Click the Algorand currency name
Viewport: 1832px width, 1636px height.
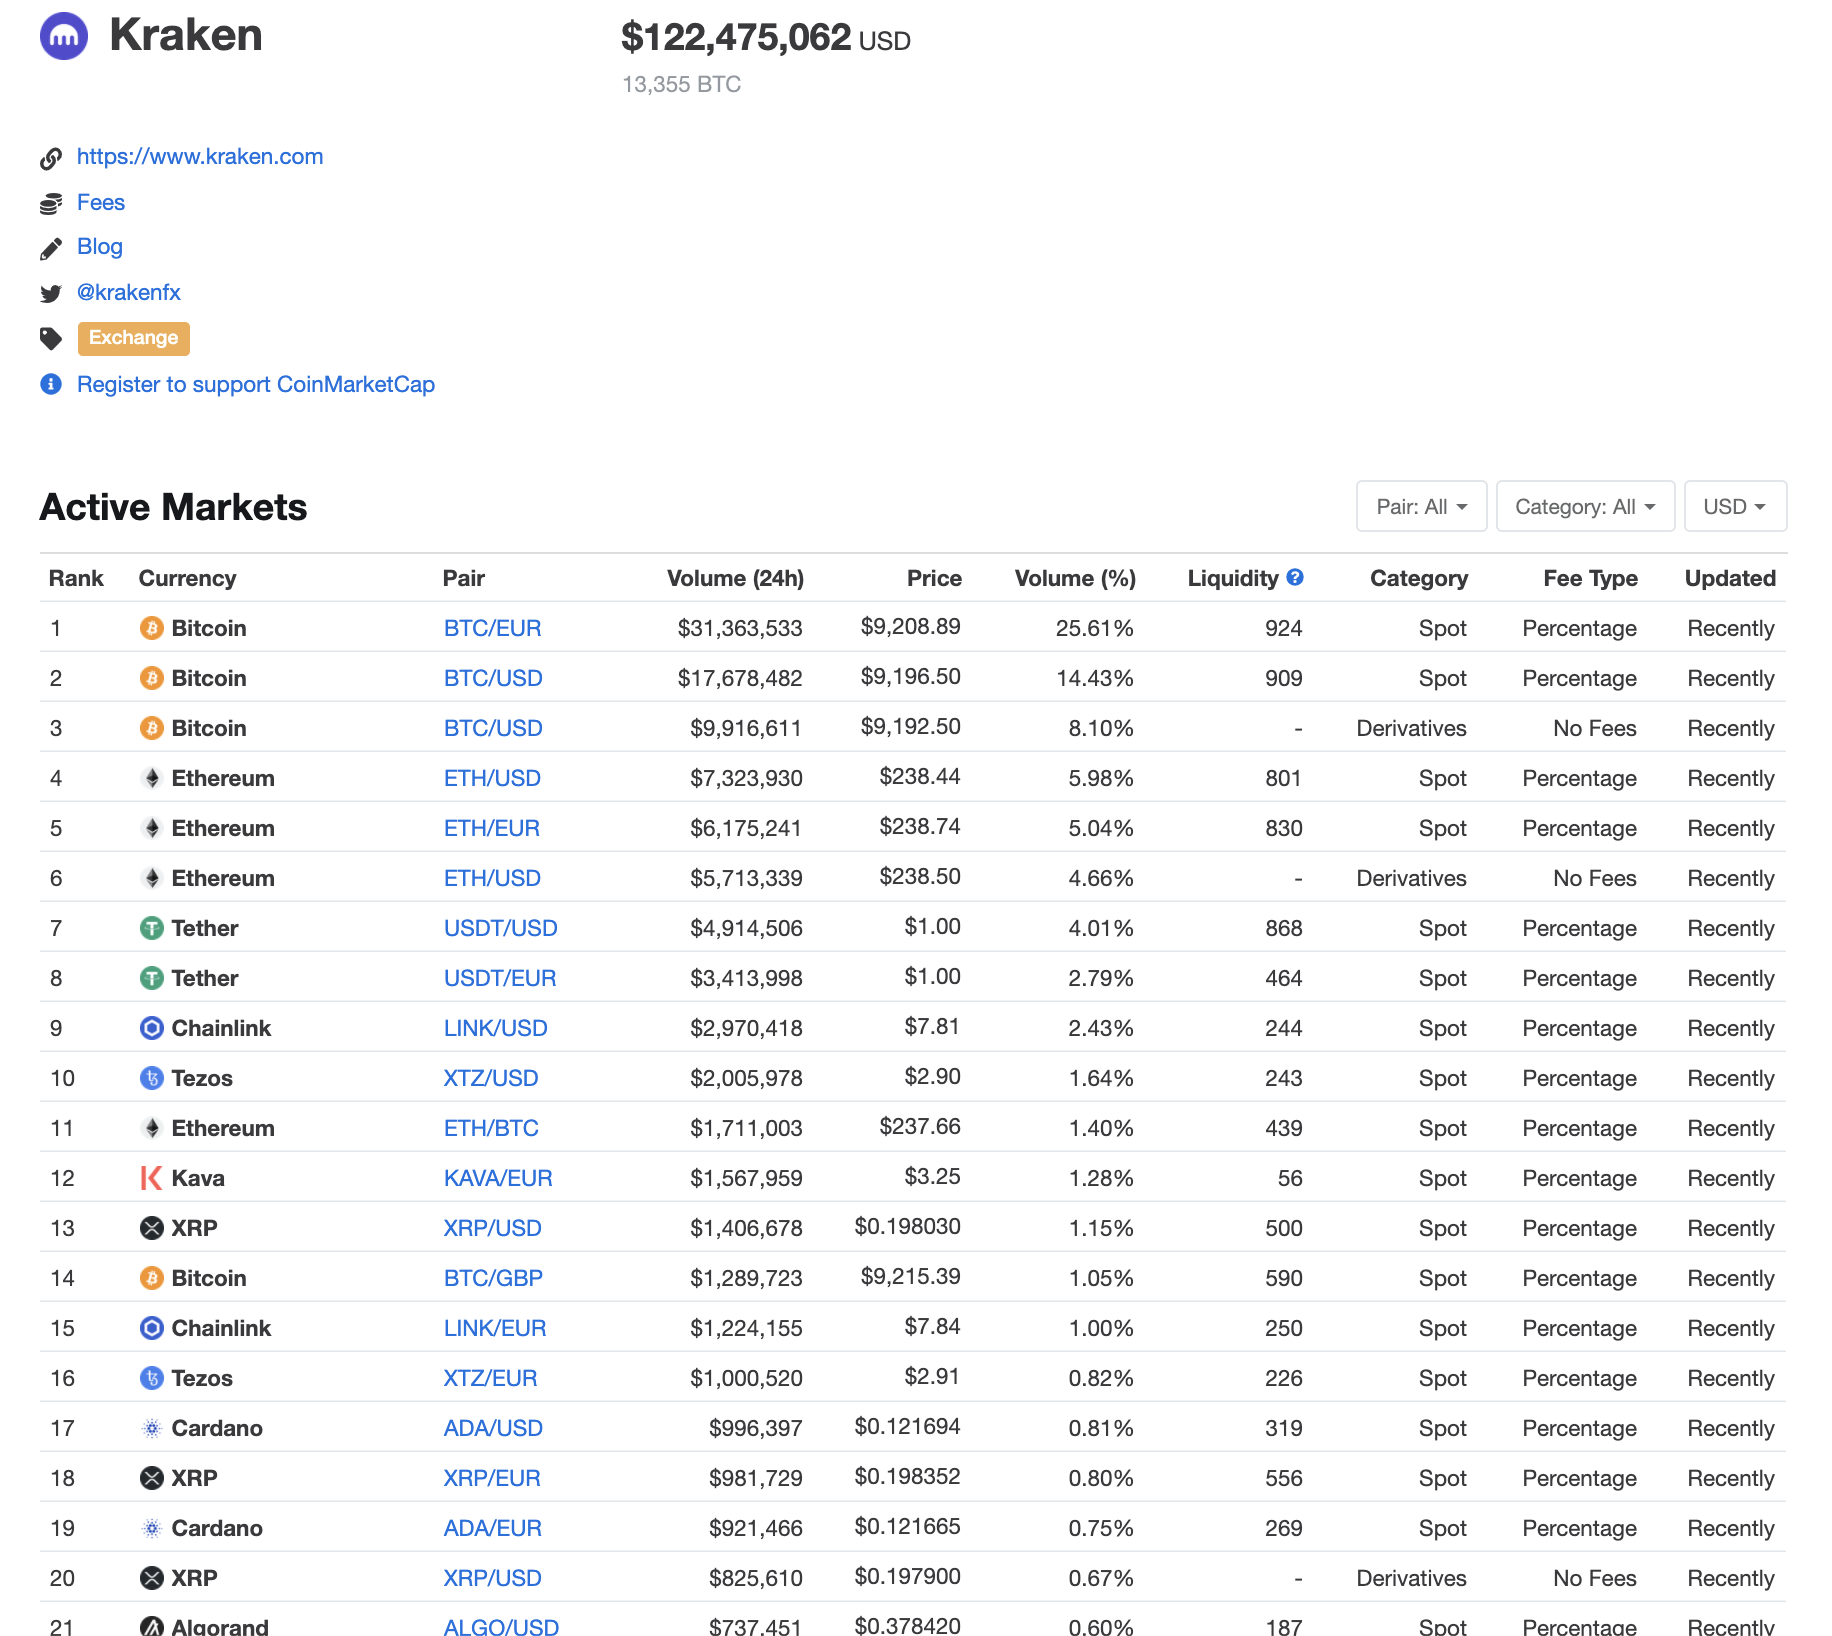pos(220,1627)
